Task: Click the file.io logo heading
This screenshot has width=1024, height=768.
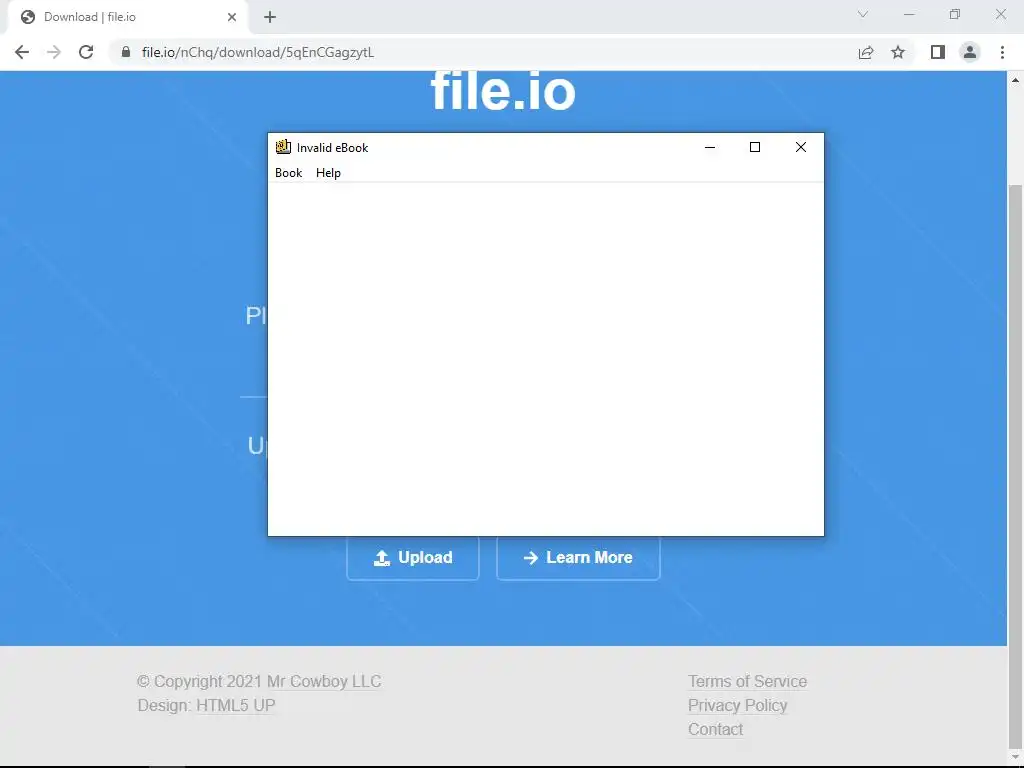Action: tap(503, 91)
